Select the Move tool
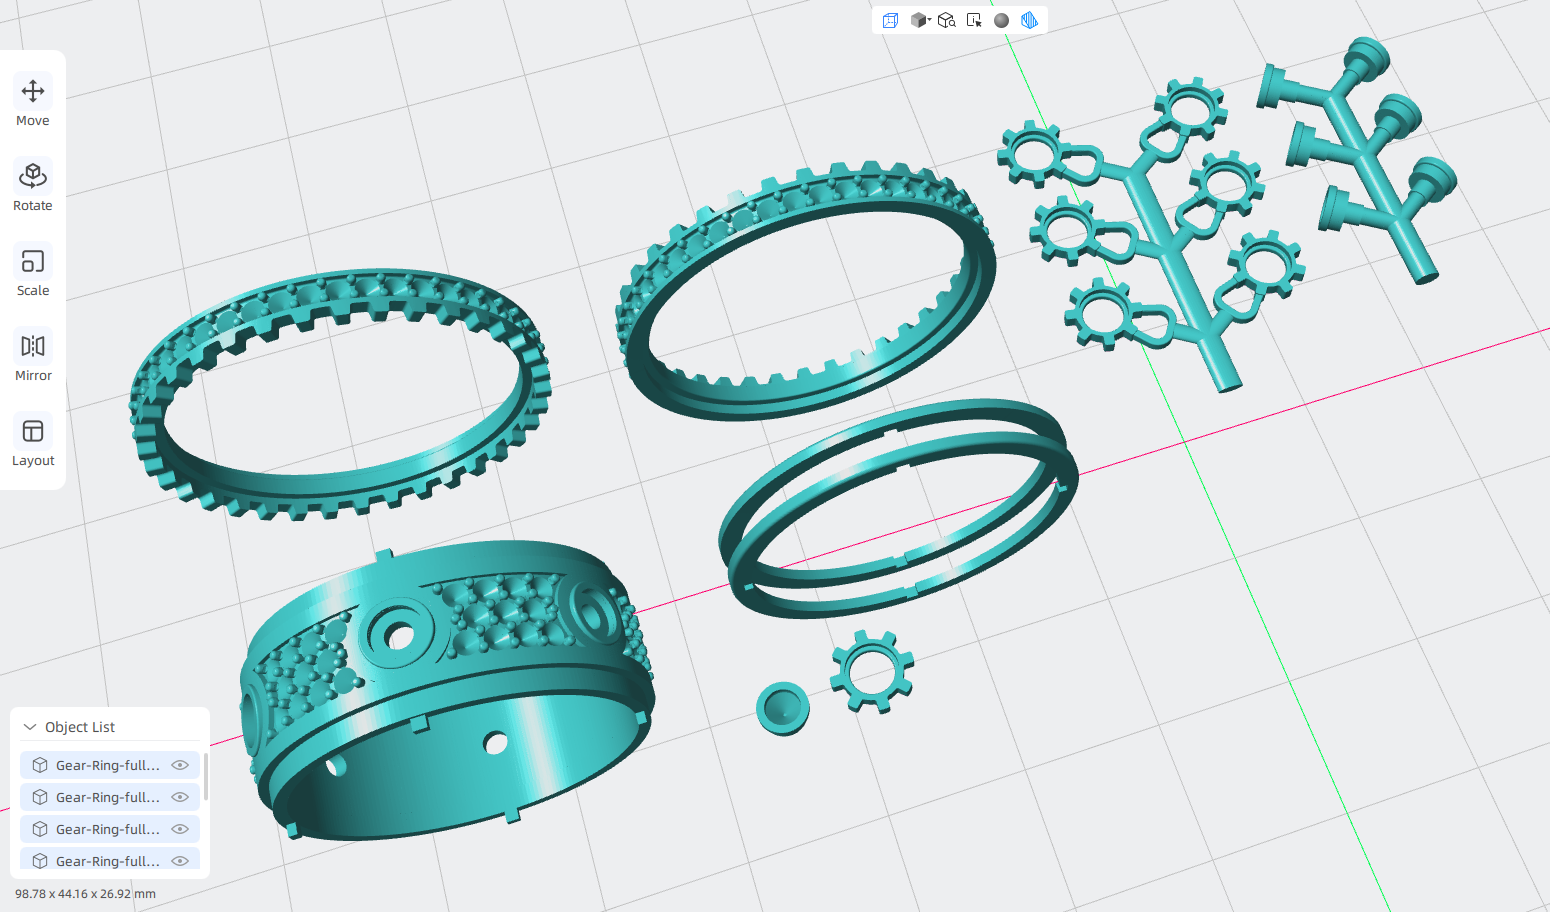 pyautogui.click(x=33, y=102)
